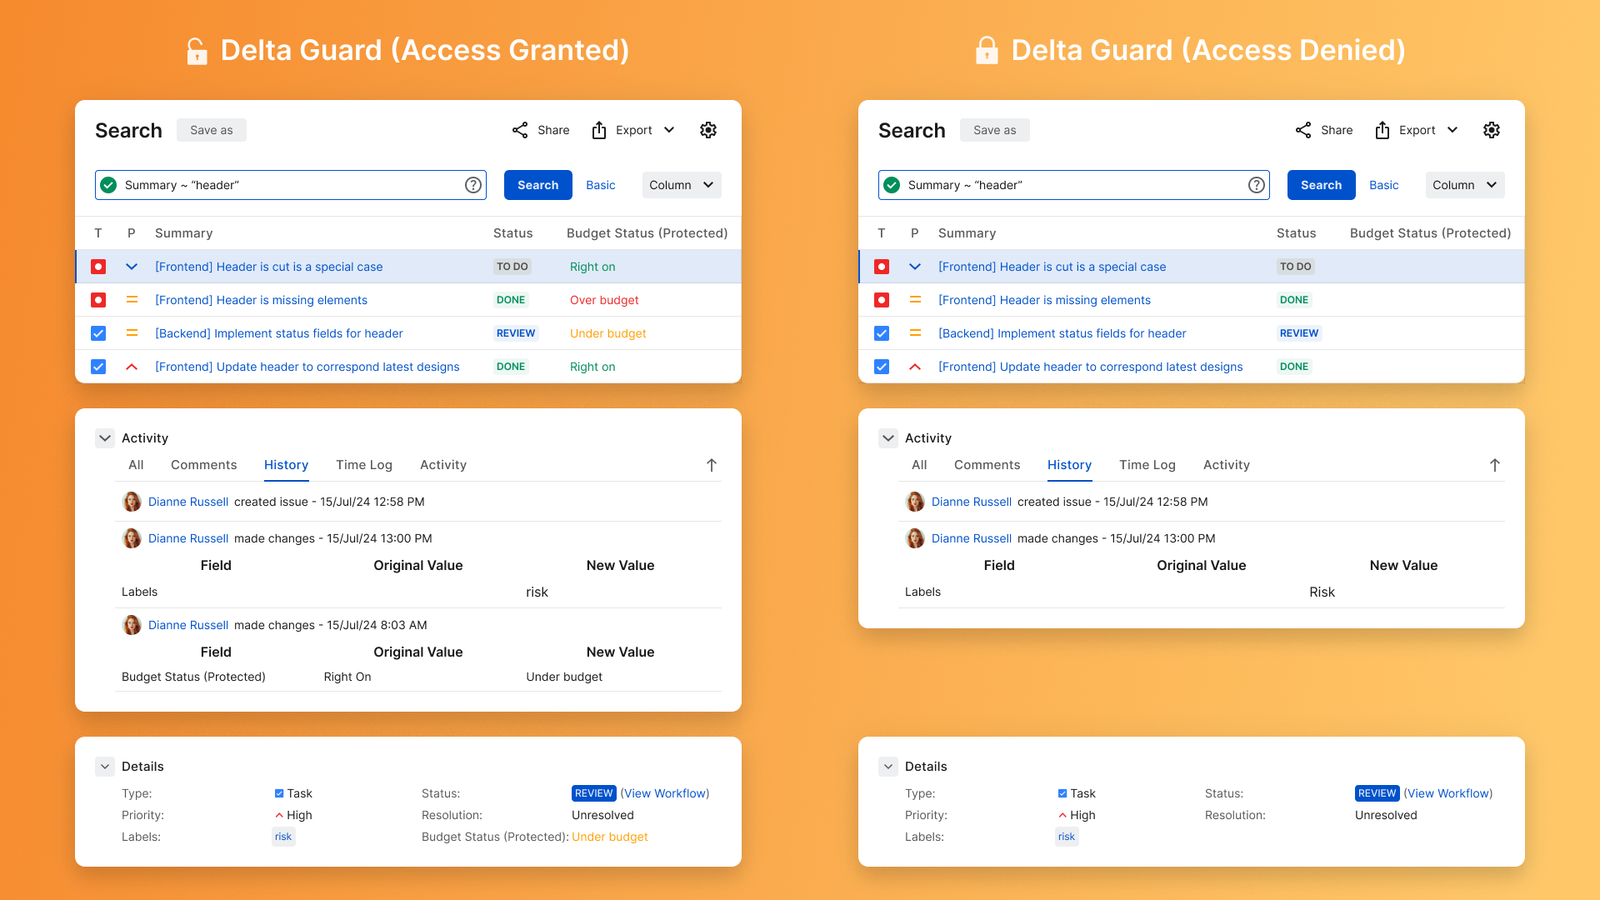Collapse Activity section in Access Granted panel
Viewport: 1600px width, 900px height.
point(105,438)
